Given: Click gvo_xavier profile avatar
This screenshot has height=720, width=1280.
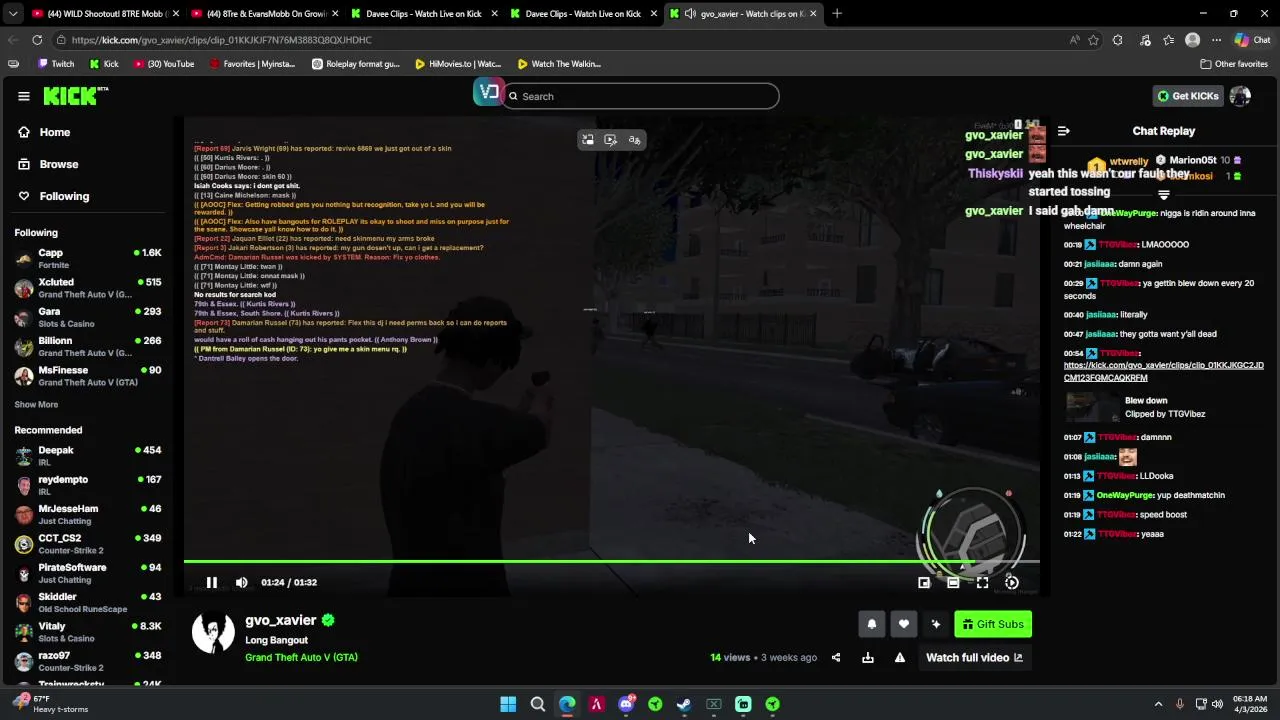Looking at the screenshot, I should [213, 633].
